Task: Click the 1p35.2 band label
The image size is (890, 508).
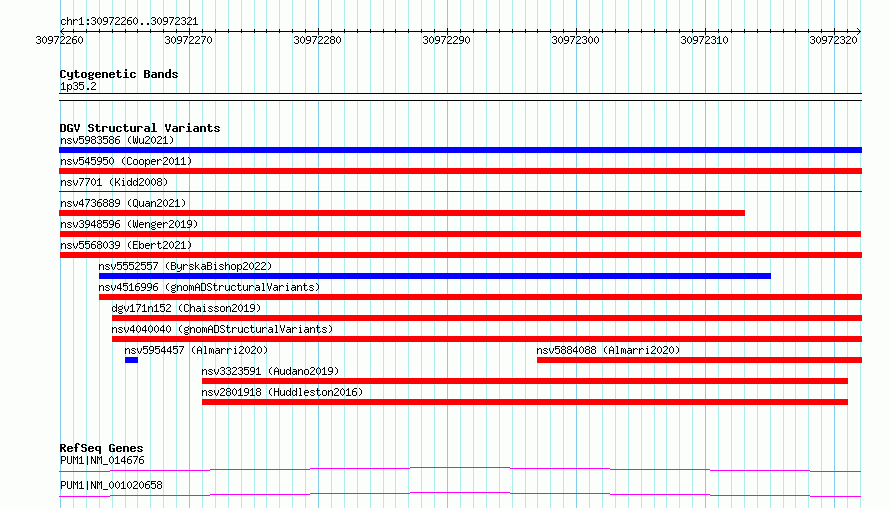Action: tap(78, 86)
